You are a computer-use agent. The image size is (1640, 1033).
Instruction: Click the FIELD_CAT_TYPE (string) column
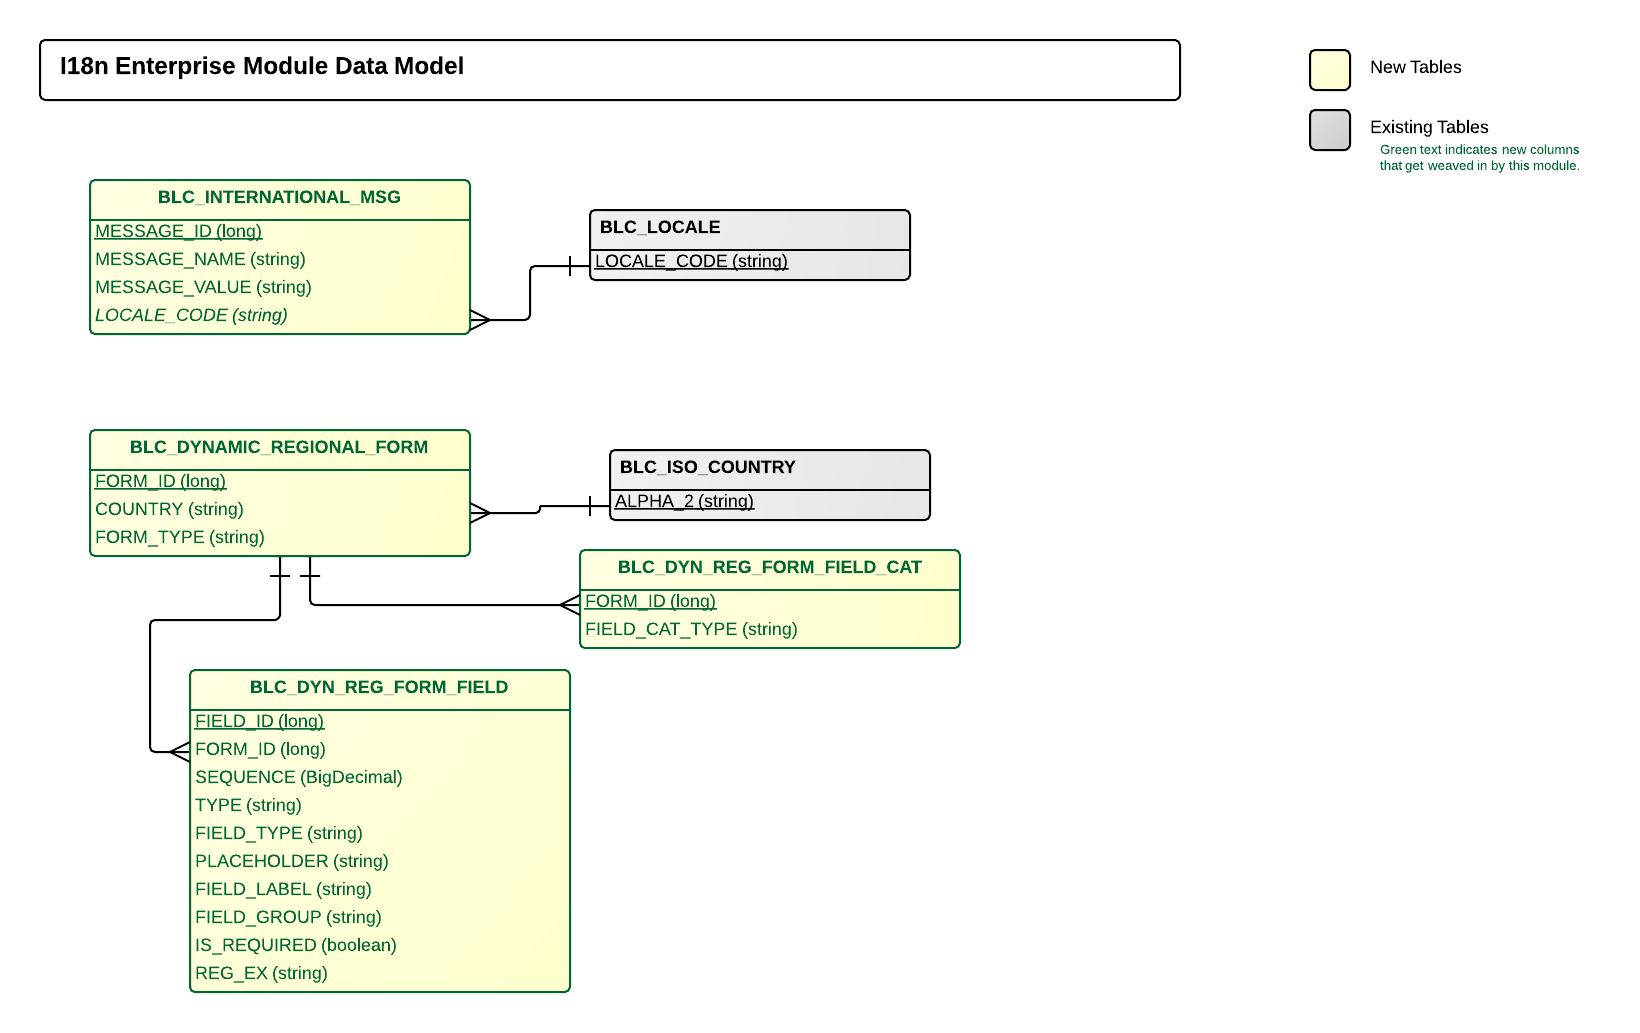(x=691, y=630)
